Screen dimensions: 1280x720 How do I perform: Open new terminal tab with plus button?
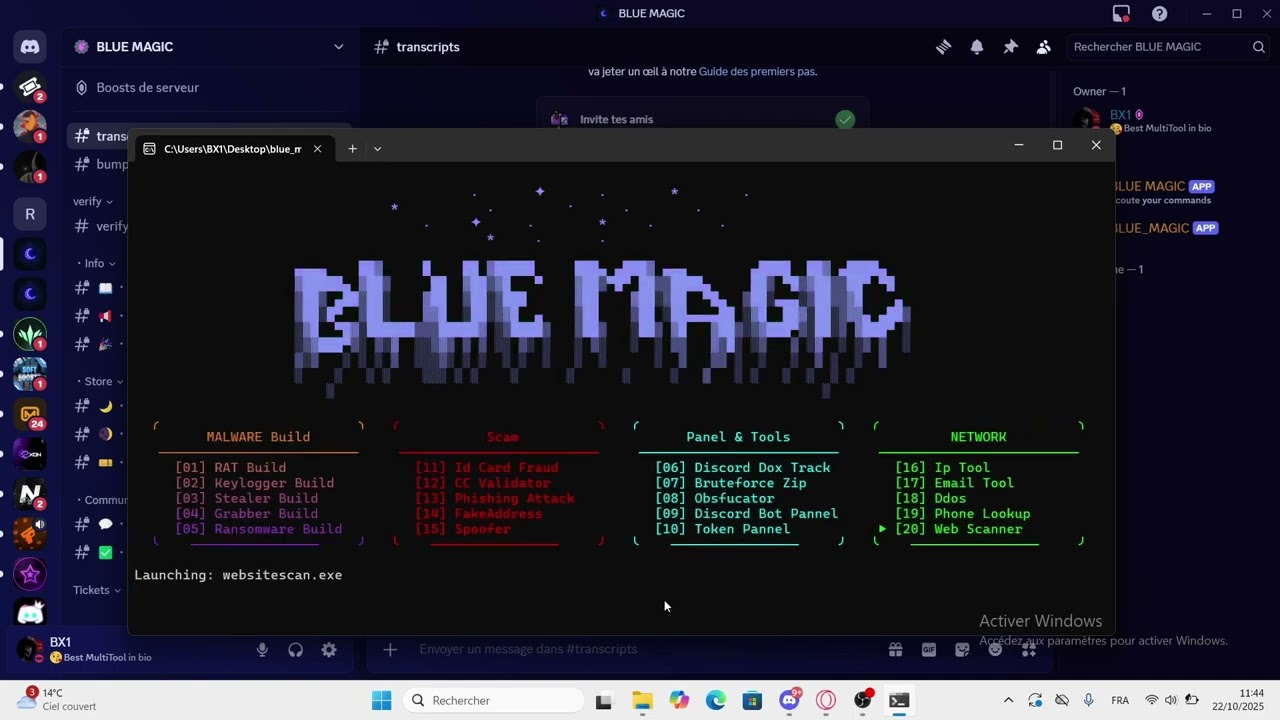tap(352, 148)
